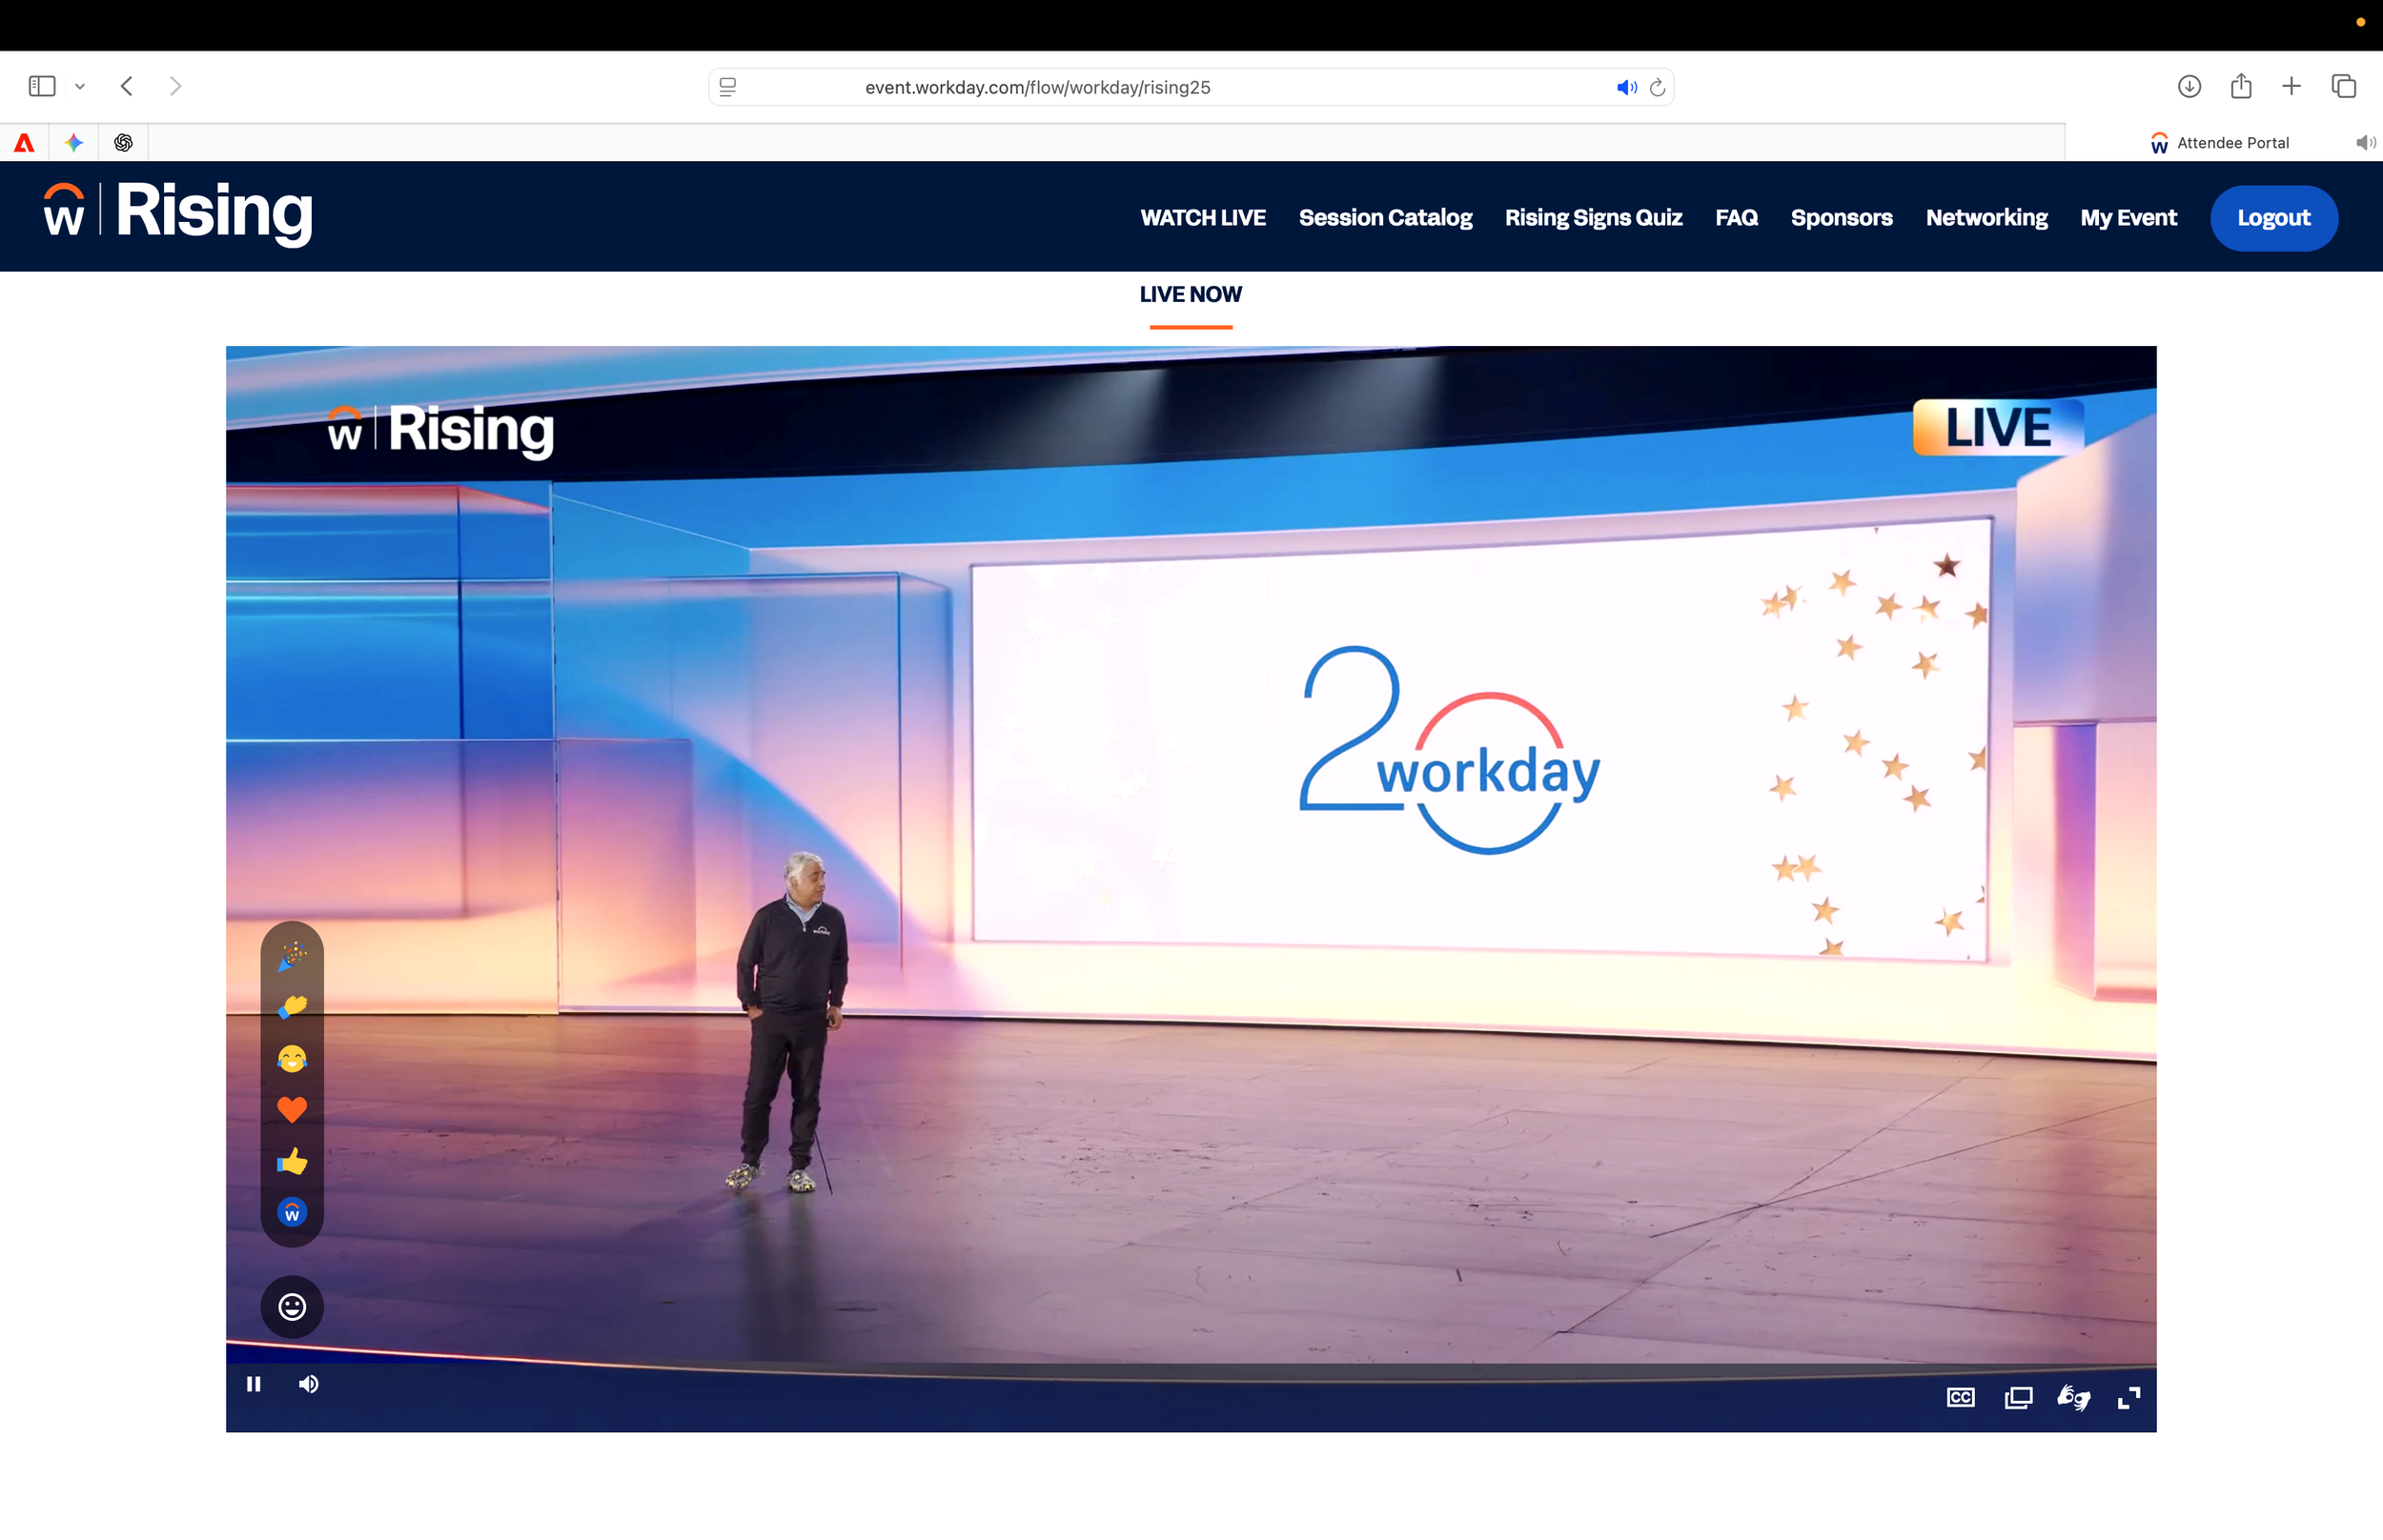Viewport: 2383px width, 1540px height.
Task: Select the LIVE NOW tab
Action: tap(1190, 296)
